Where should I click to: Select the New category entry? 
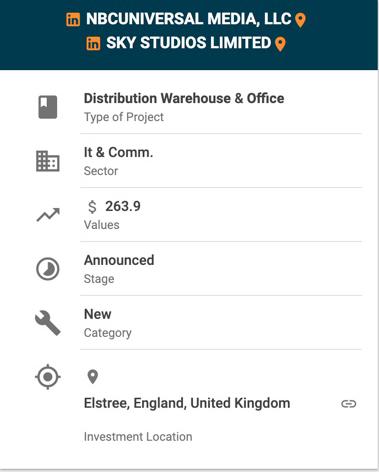(x=98, y=314)
